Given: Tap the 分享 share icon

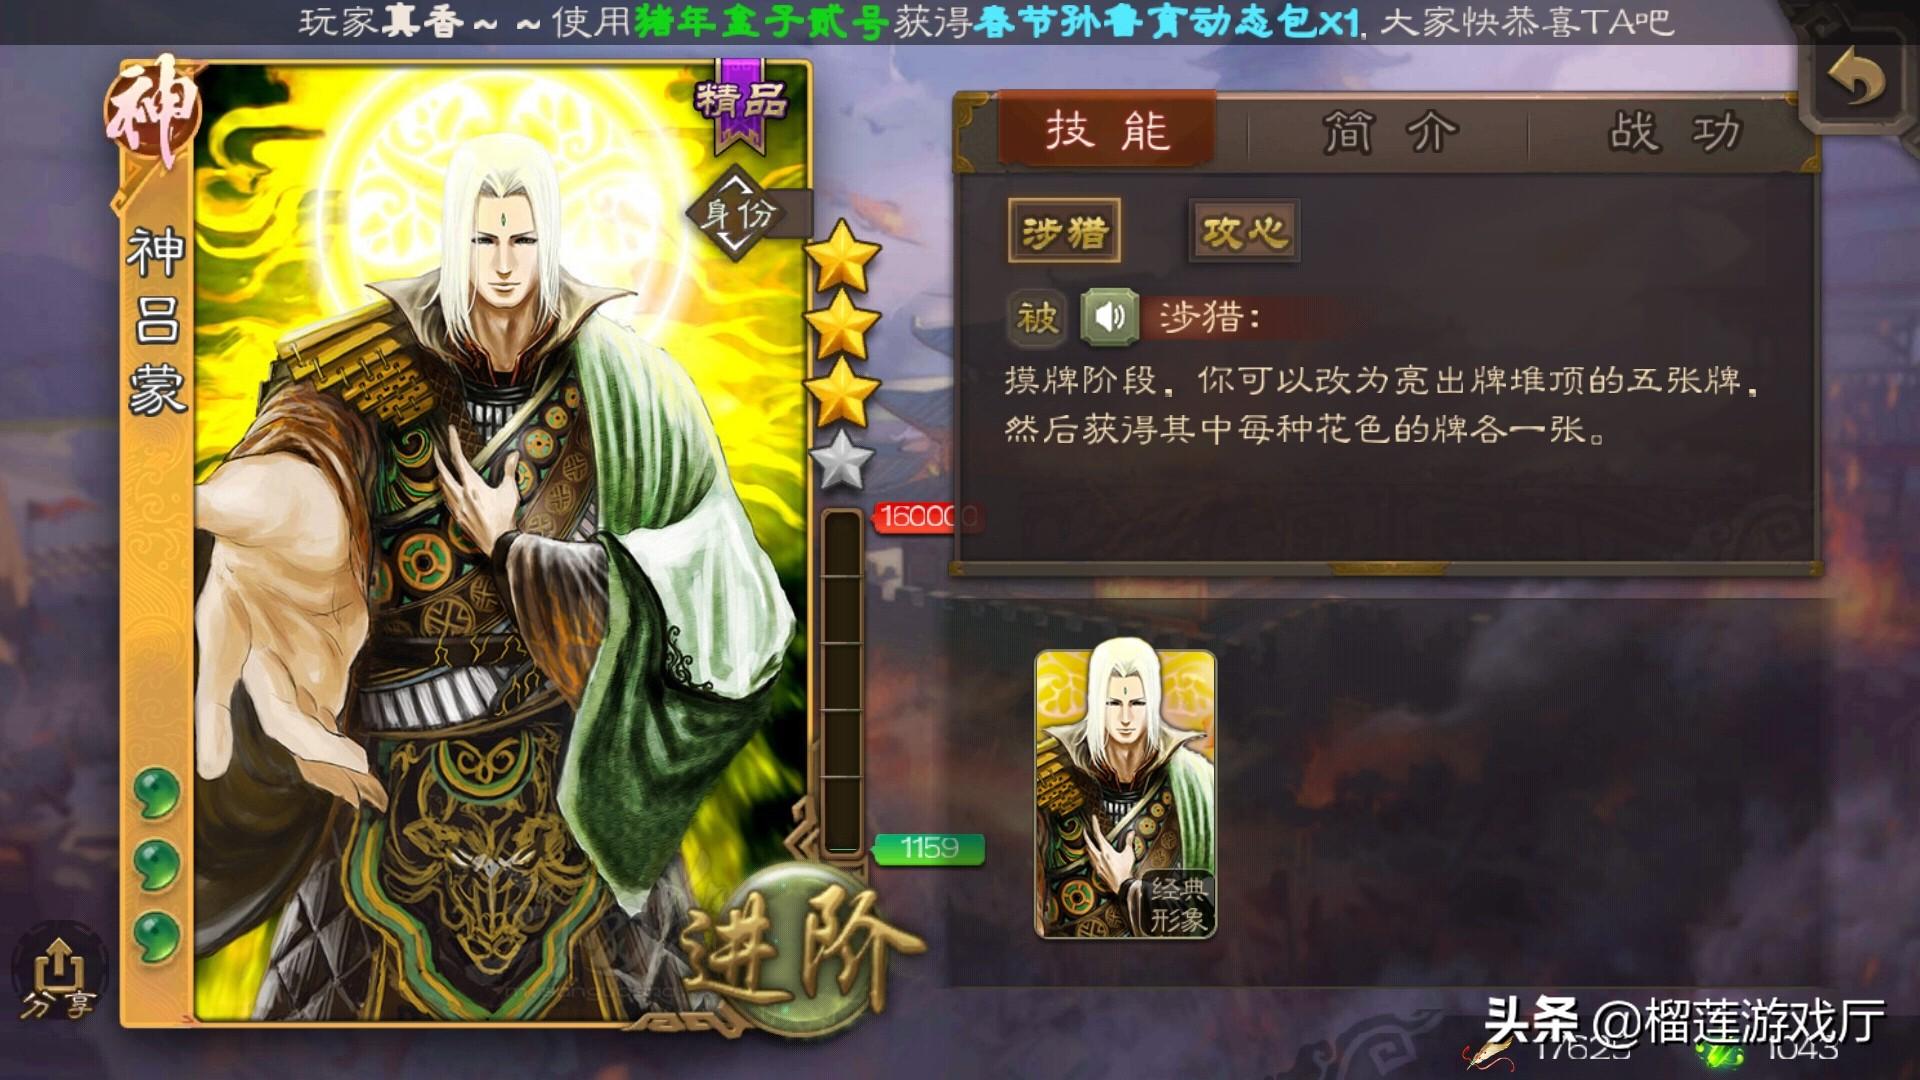Looking at the screenshot, I should tap(60, 977).
